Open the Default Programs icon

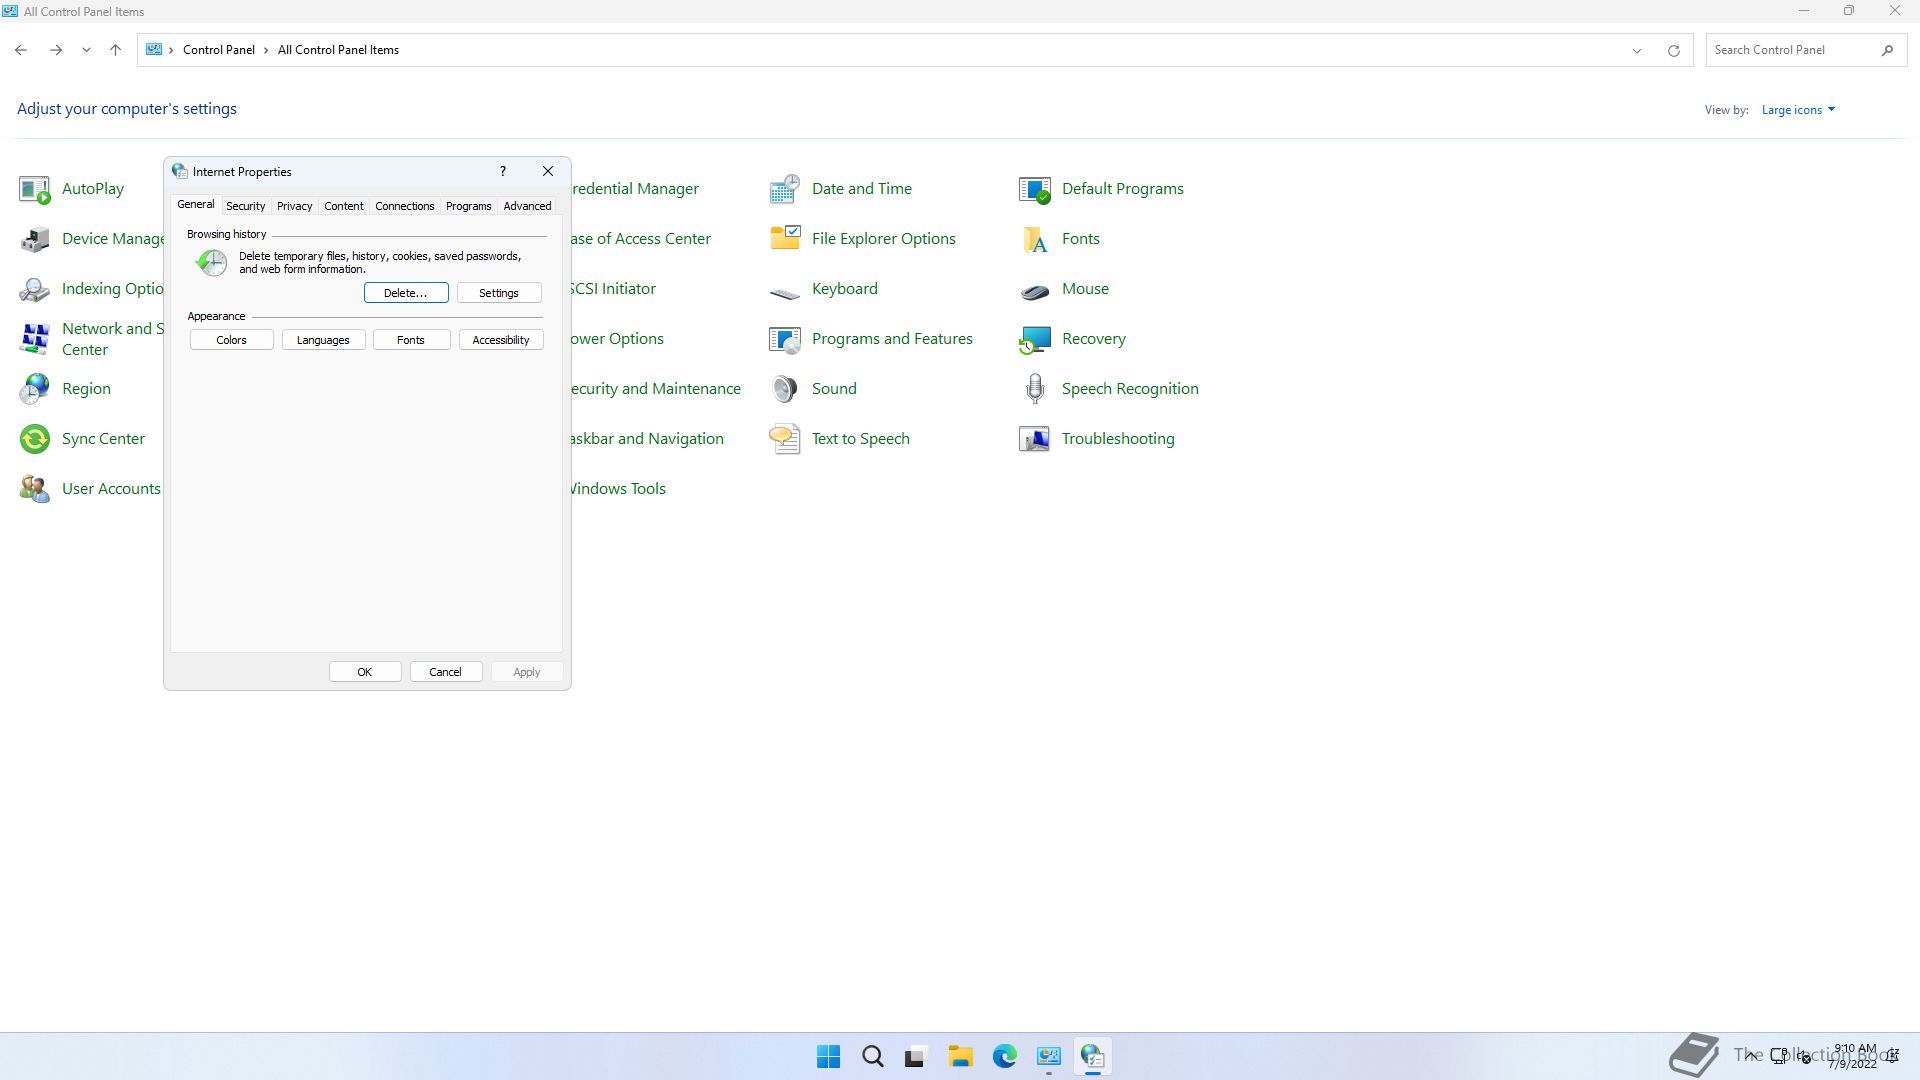pyautogui.click(x=1035, y=189)
